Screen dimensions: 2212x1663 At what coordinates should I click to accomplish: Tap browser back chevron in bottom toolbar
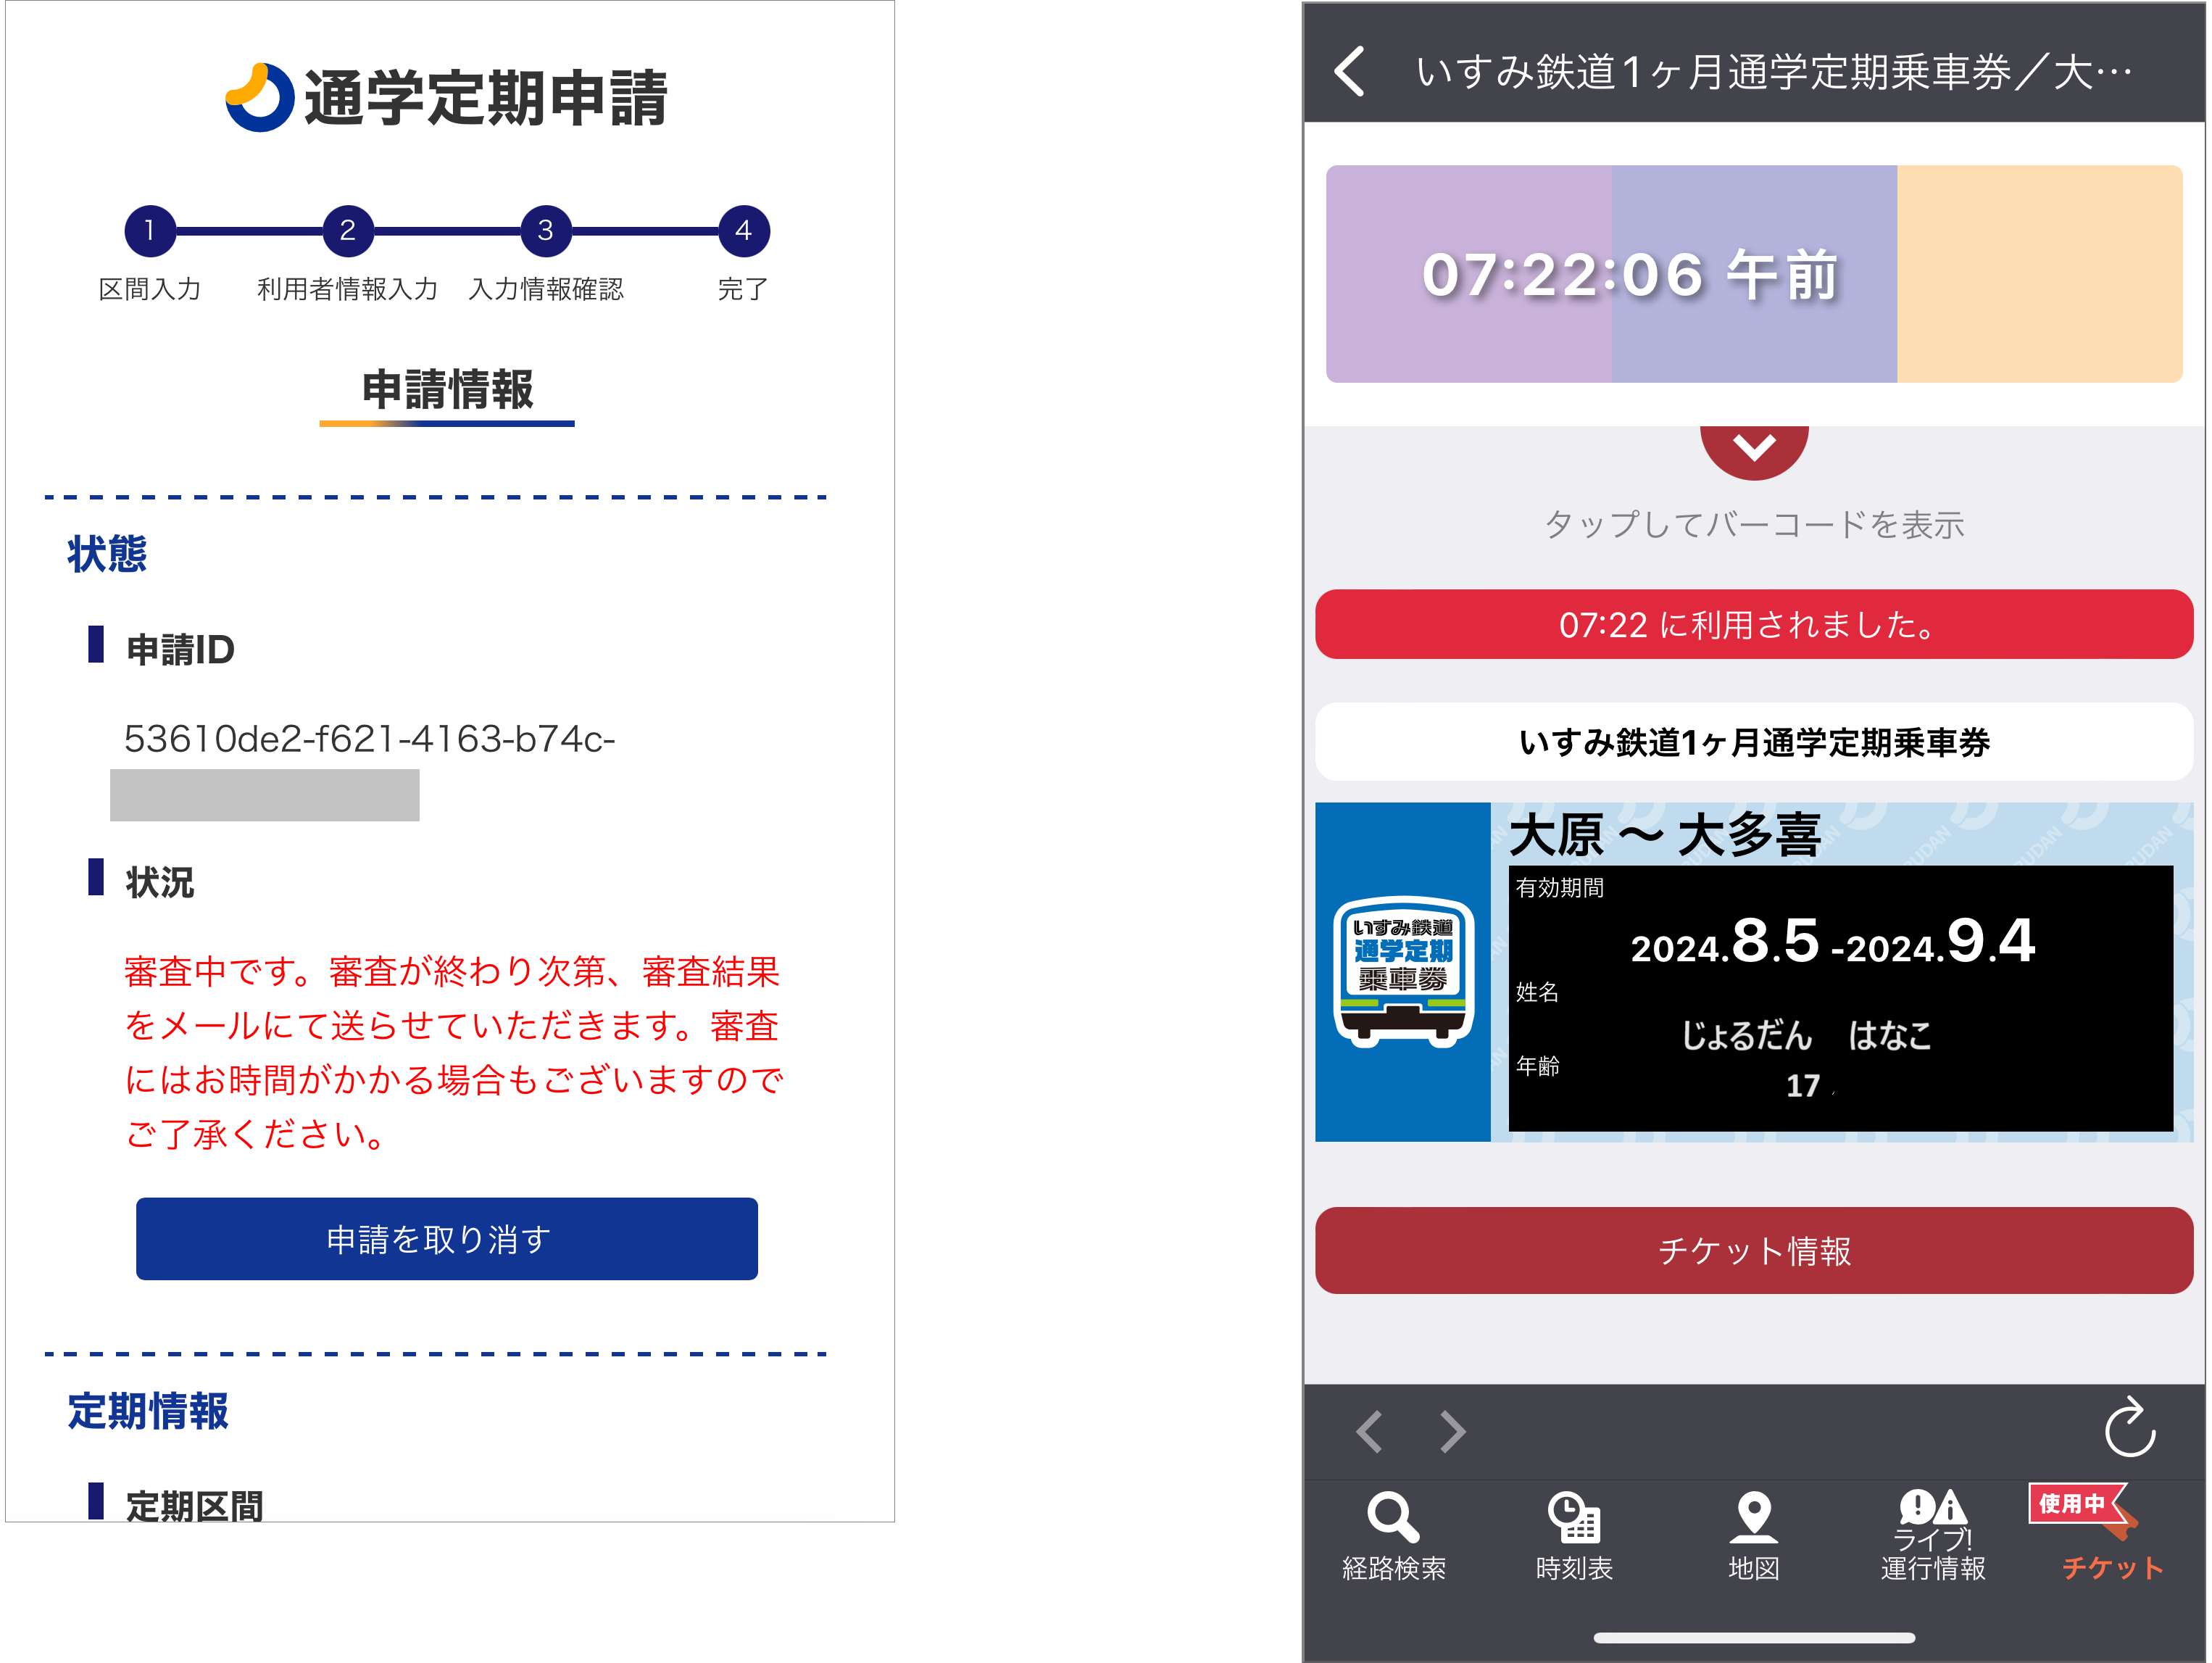click(x=1370, y=1431)
